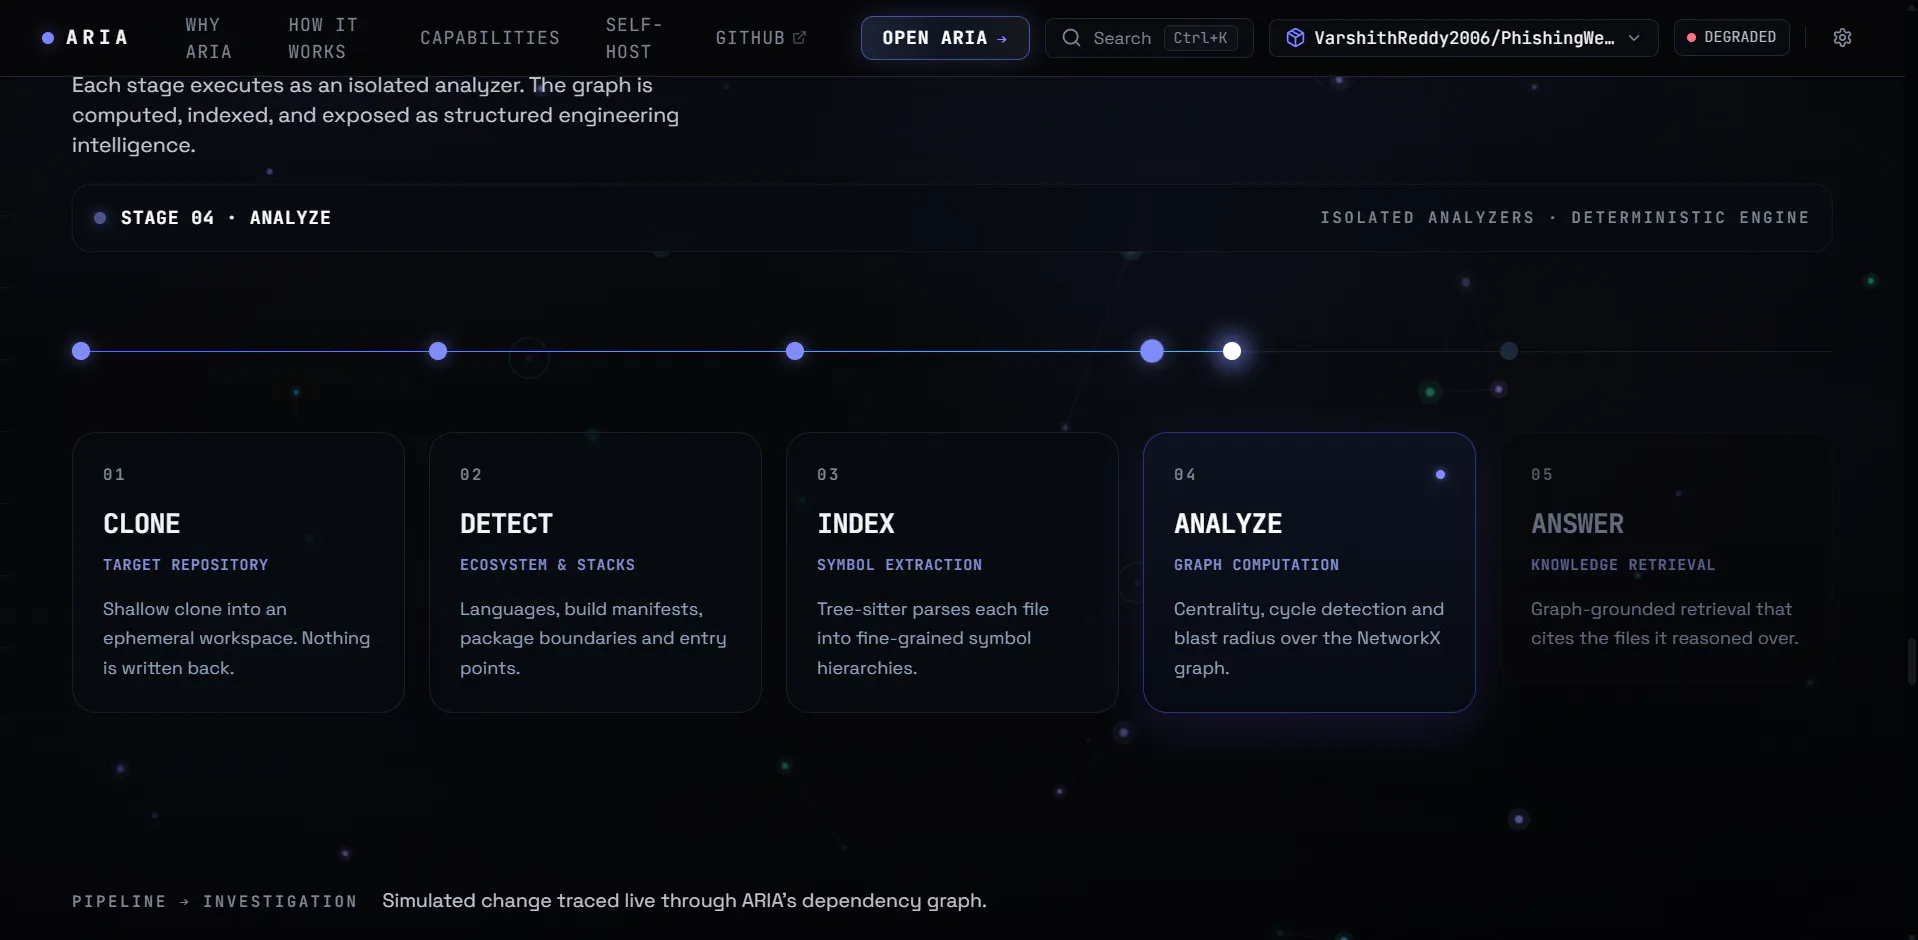This screenshot has height=940, width=1918.
Task: Click the active dot on Analyze card
Action: tap(1440, 475)
